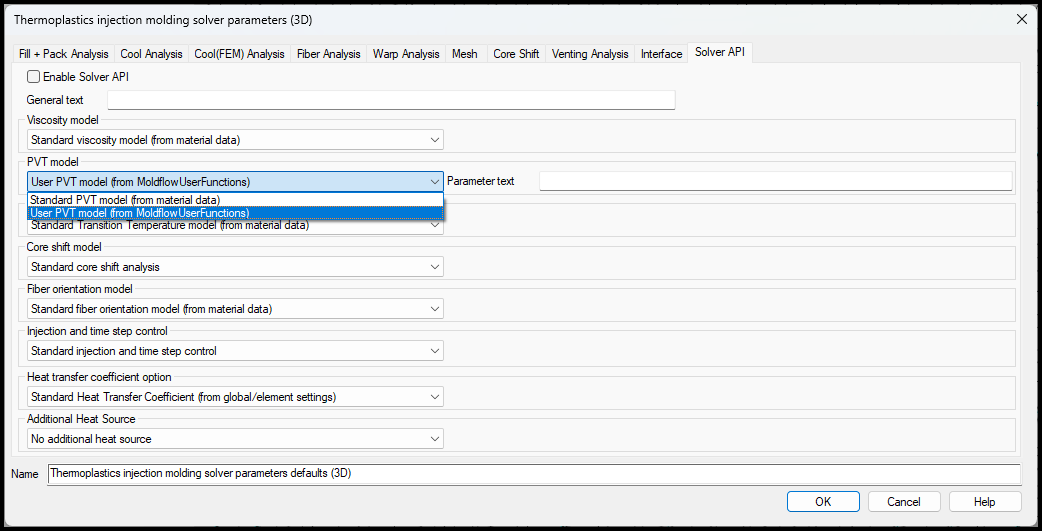
Task: Click the Solver API tab
Action: 720,52
